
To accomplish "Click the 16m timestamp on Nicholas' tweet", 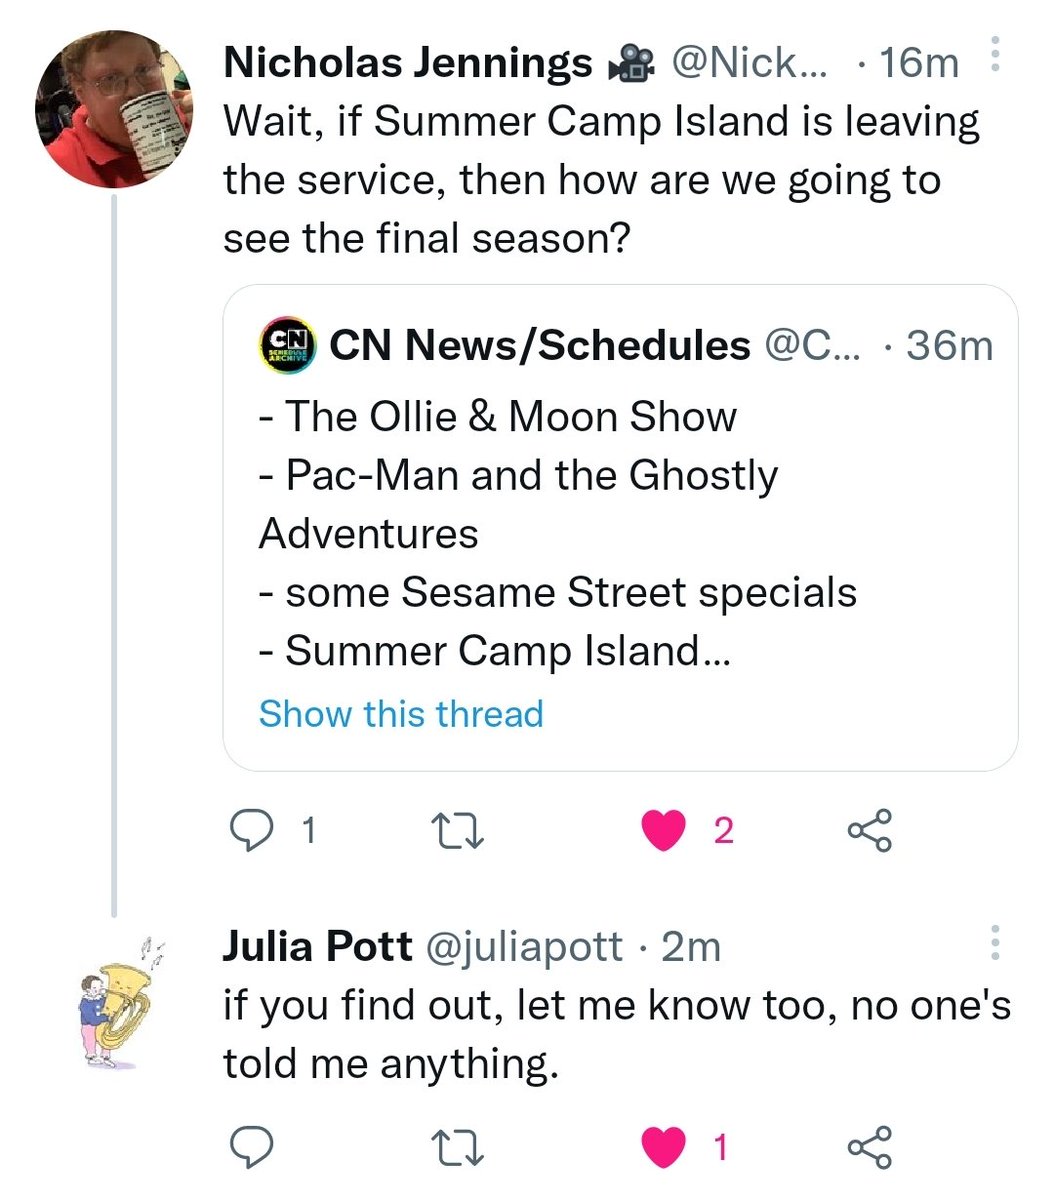I will click(x=918, y=63).
